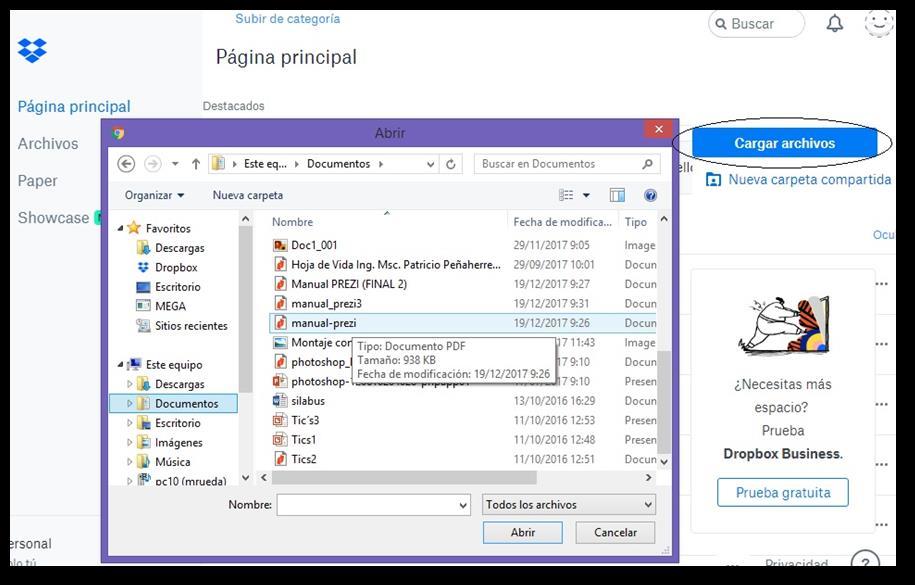Click the Cancelar button
Screen dimensions: 915x585
[x=615, y=532]
